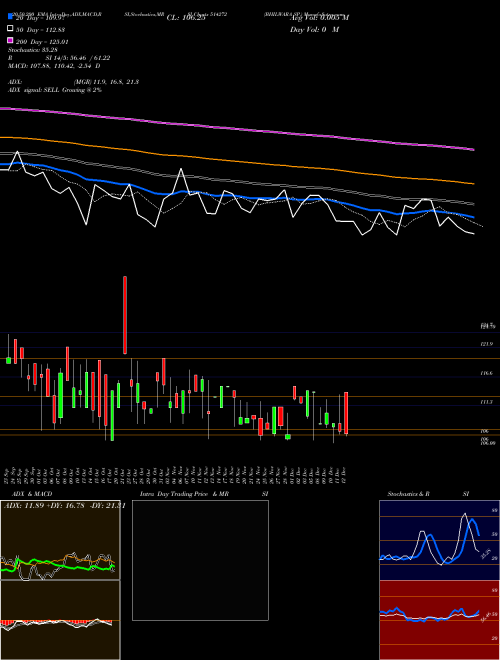Click the tall red spike candlestick
500x660 pixels.
click(125, 315)
